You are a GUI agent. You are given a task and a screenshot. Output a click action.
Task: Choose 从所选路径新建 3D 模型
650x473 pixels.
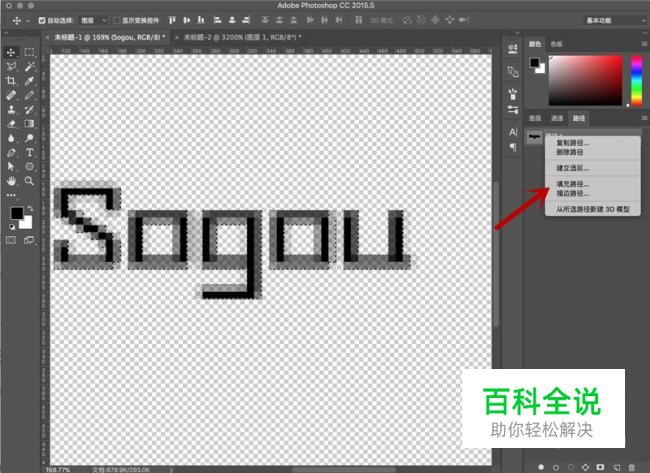point(593,209)
